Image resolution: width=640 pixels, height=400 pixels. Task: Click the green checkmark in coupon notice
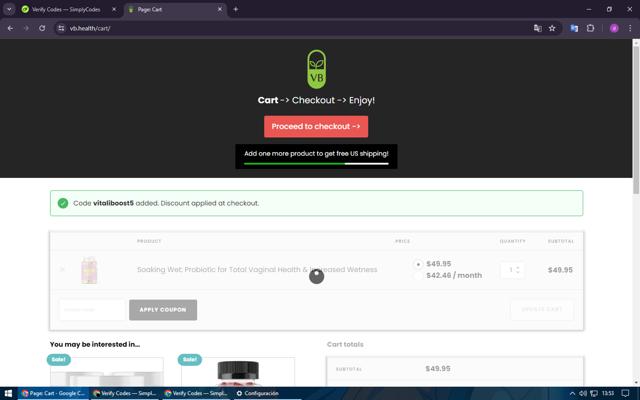click(x=63, y=203)
